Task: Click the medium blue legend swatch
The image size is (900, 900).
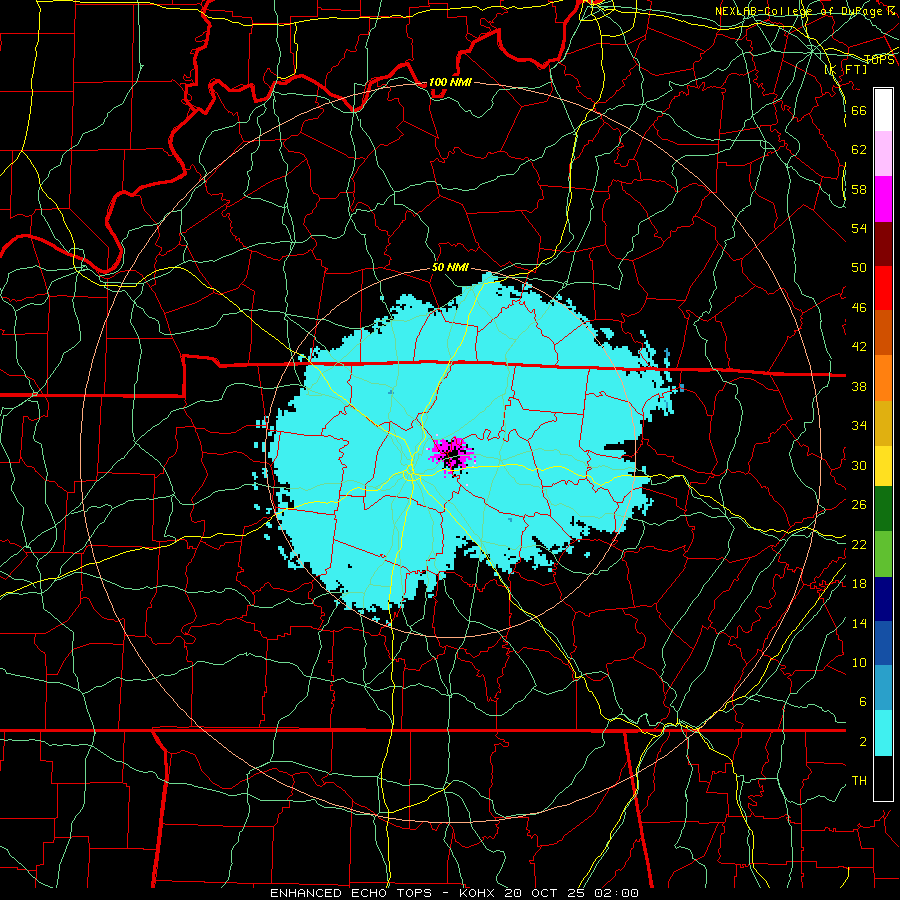Action: click(x=883, y=643)
